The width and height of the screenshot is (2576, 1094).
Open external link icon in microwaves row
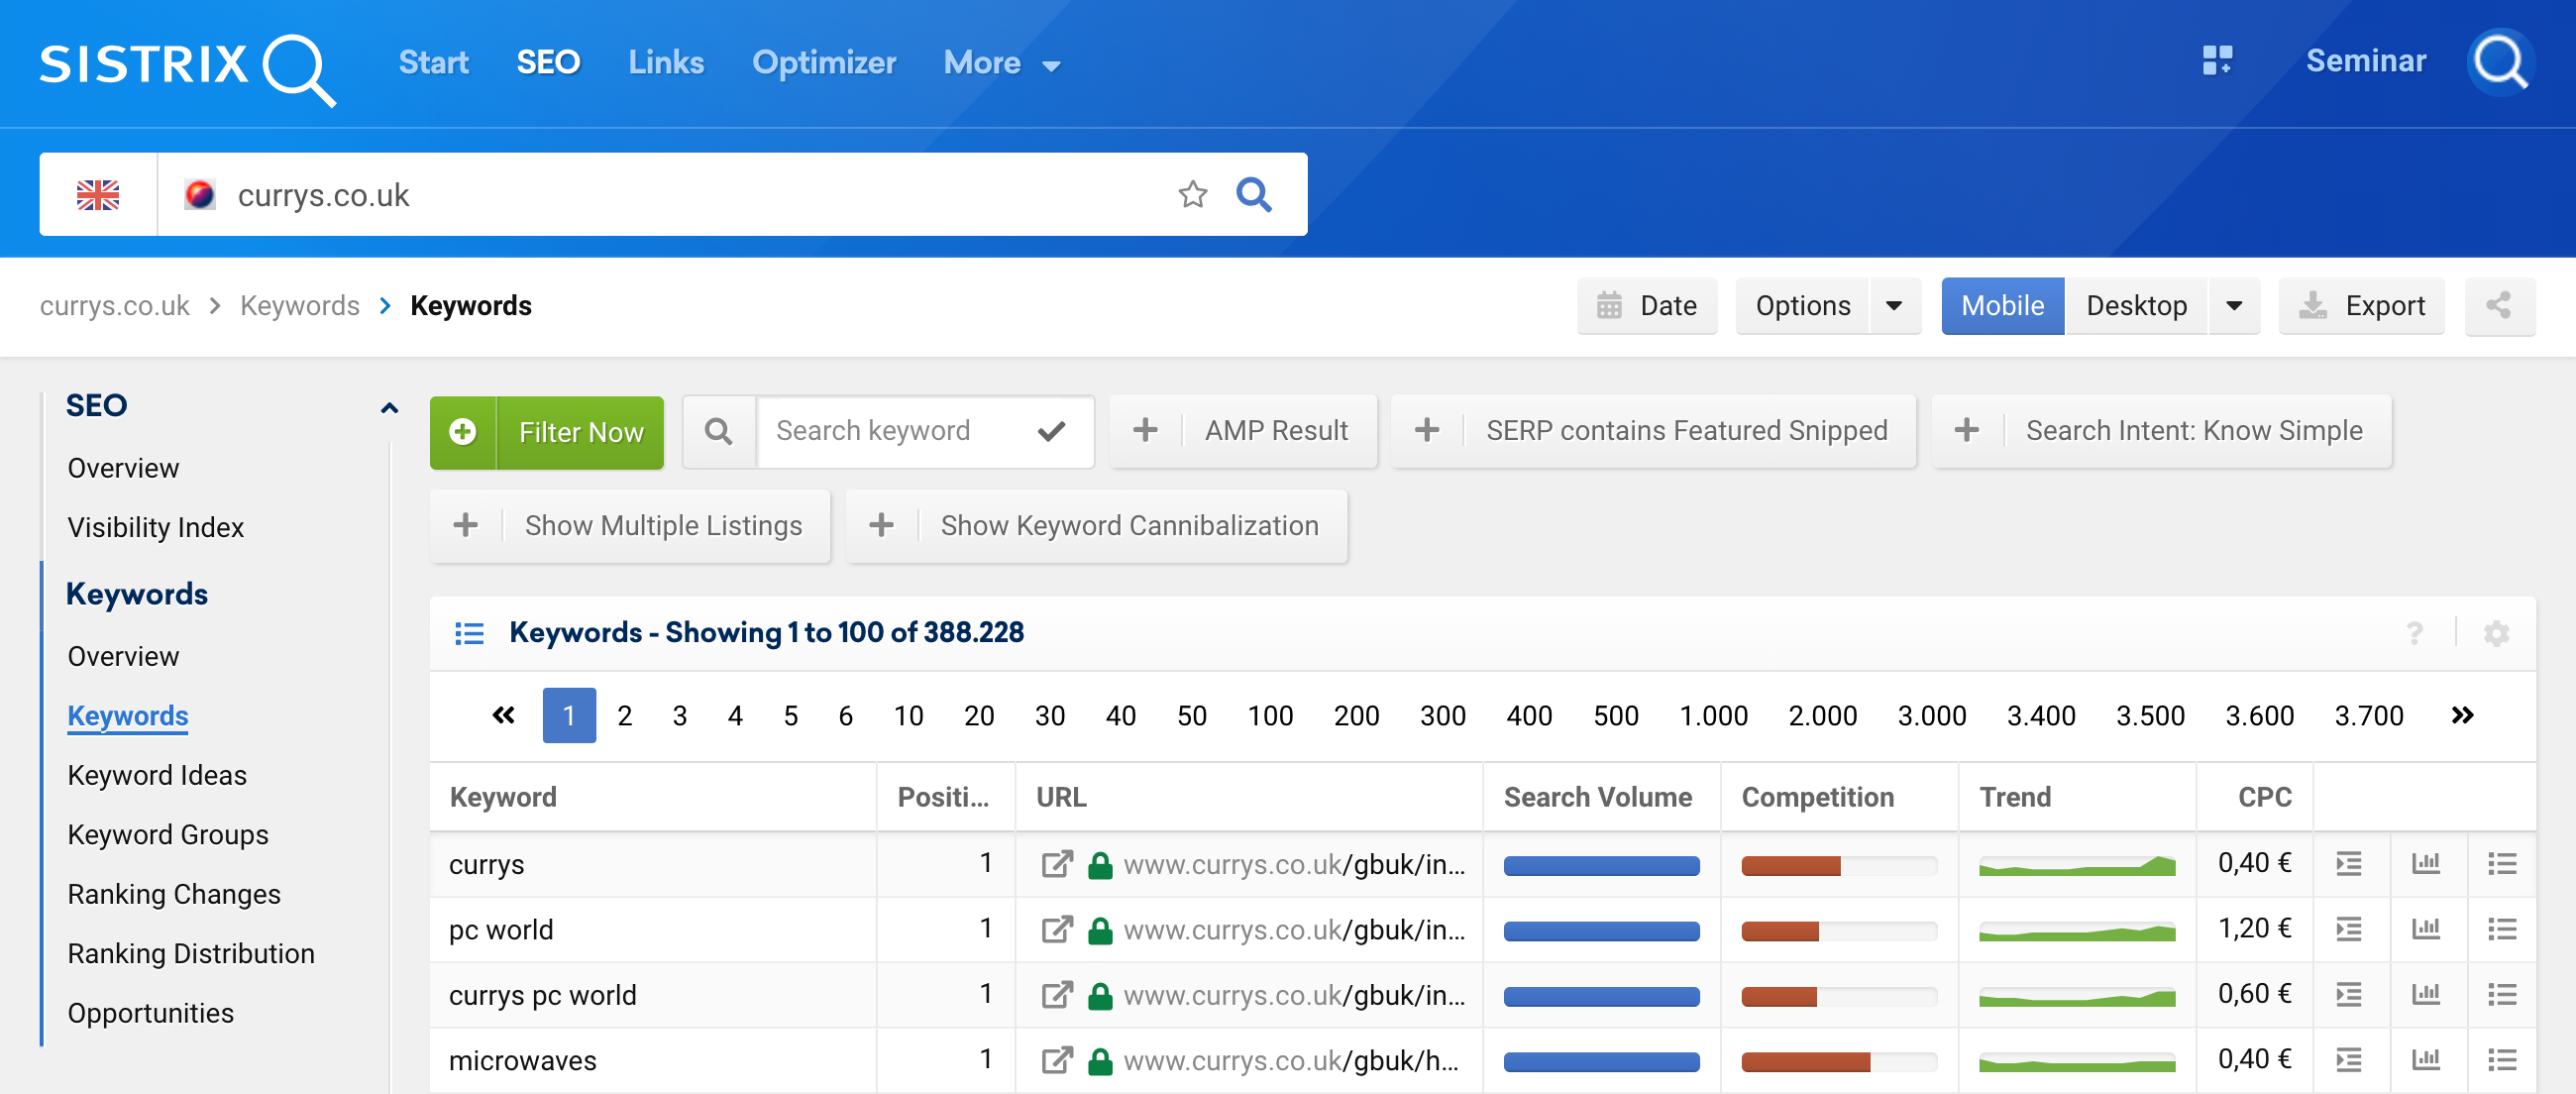coord(1056,1060)
